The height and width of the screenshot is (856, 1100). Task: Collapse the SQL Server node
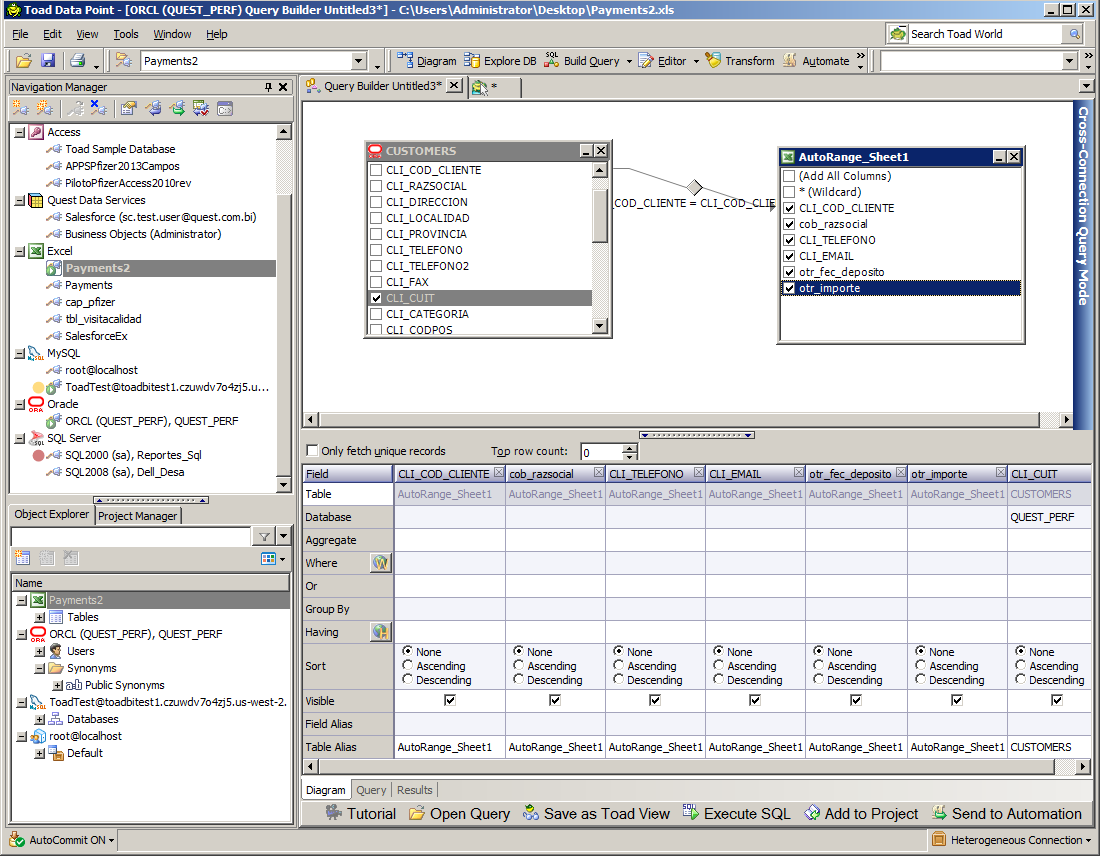20,439
